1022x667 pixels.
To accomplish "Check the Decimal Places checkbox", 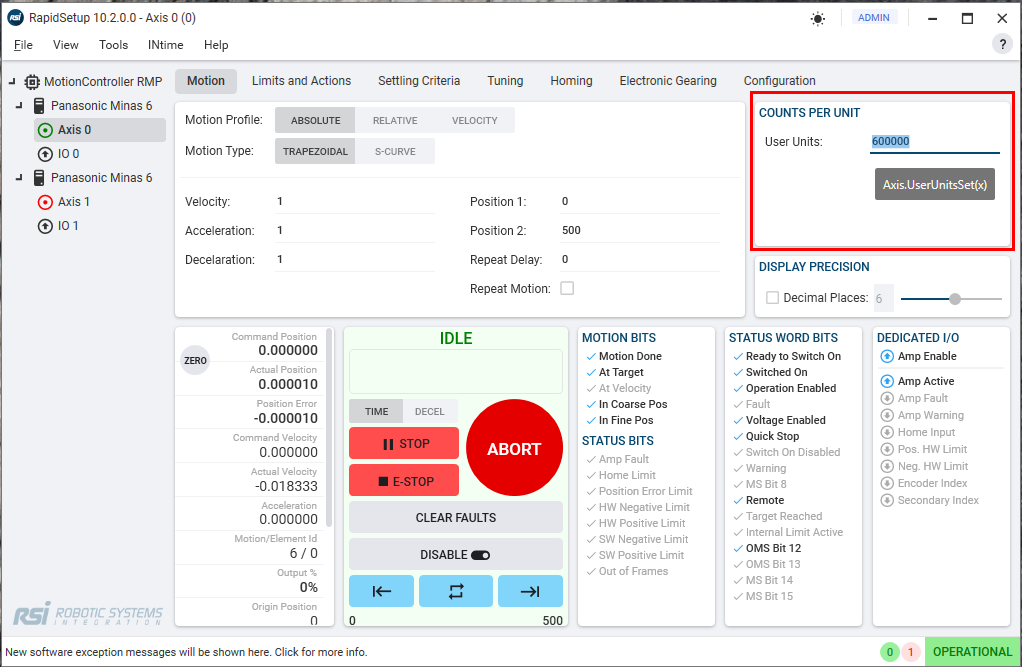I will tap(772, 298).
